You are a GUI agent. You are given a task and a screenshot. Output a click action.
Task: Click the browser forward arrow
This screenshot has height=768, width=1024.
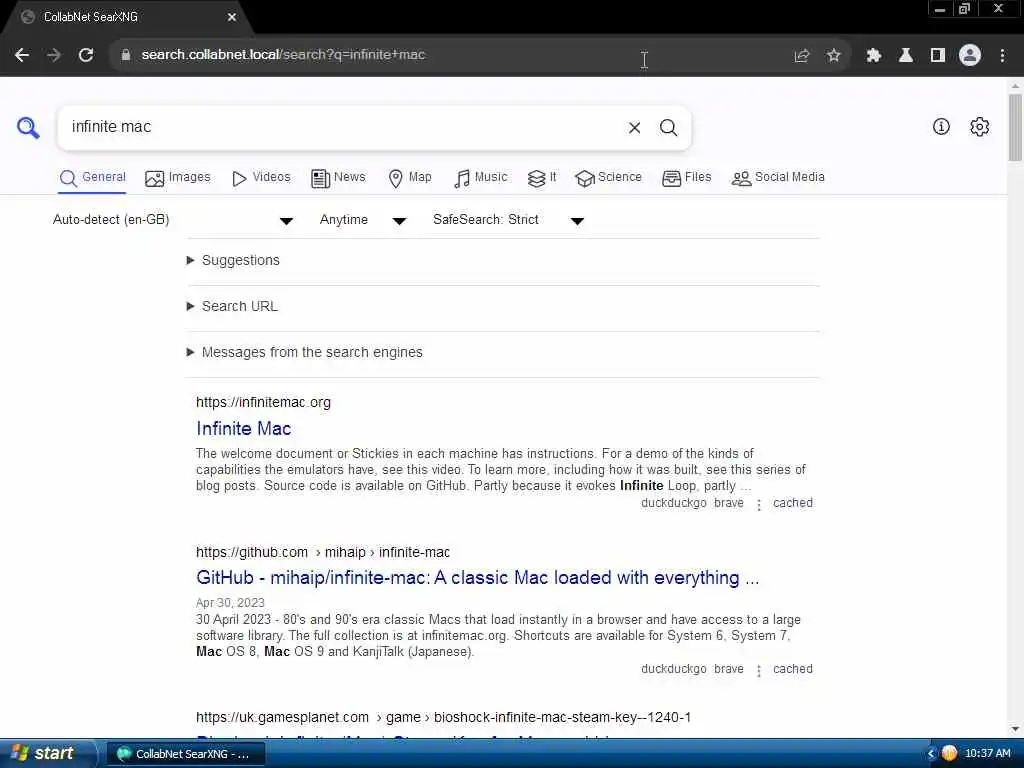(x=54, y=55)
